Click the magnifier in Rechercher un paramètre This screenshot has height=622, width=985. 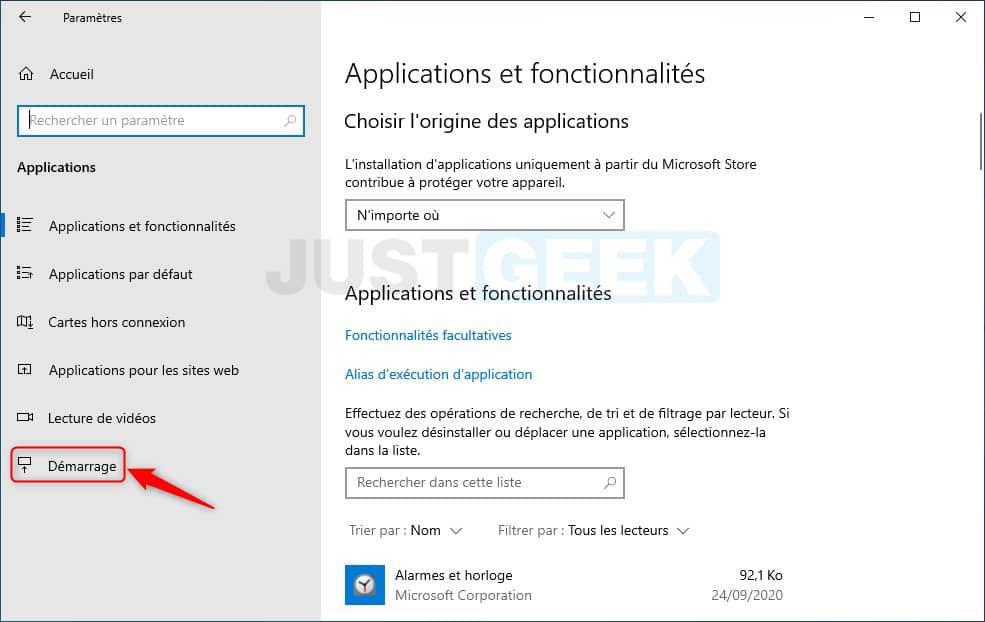click(x=290, y=120)
